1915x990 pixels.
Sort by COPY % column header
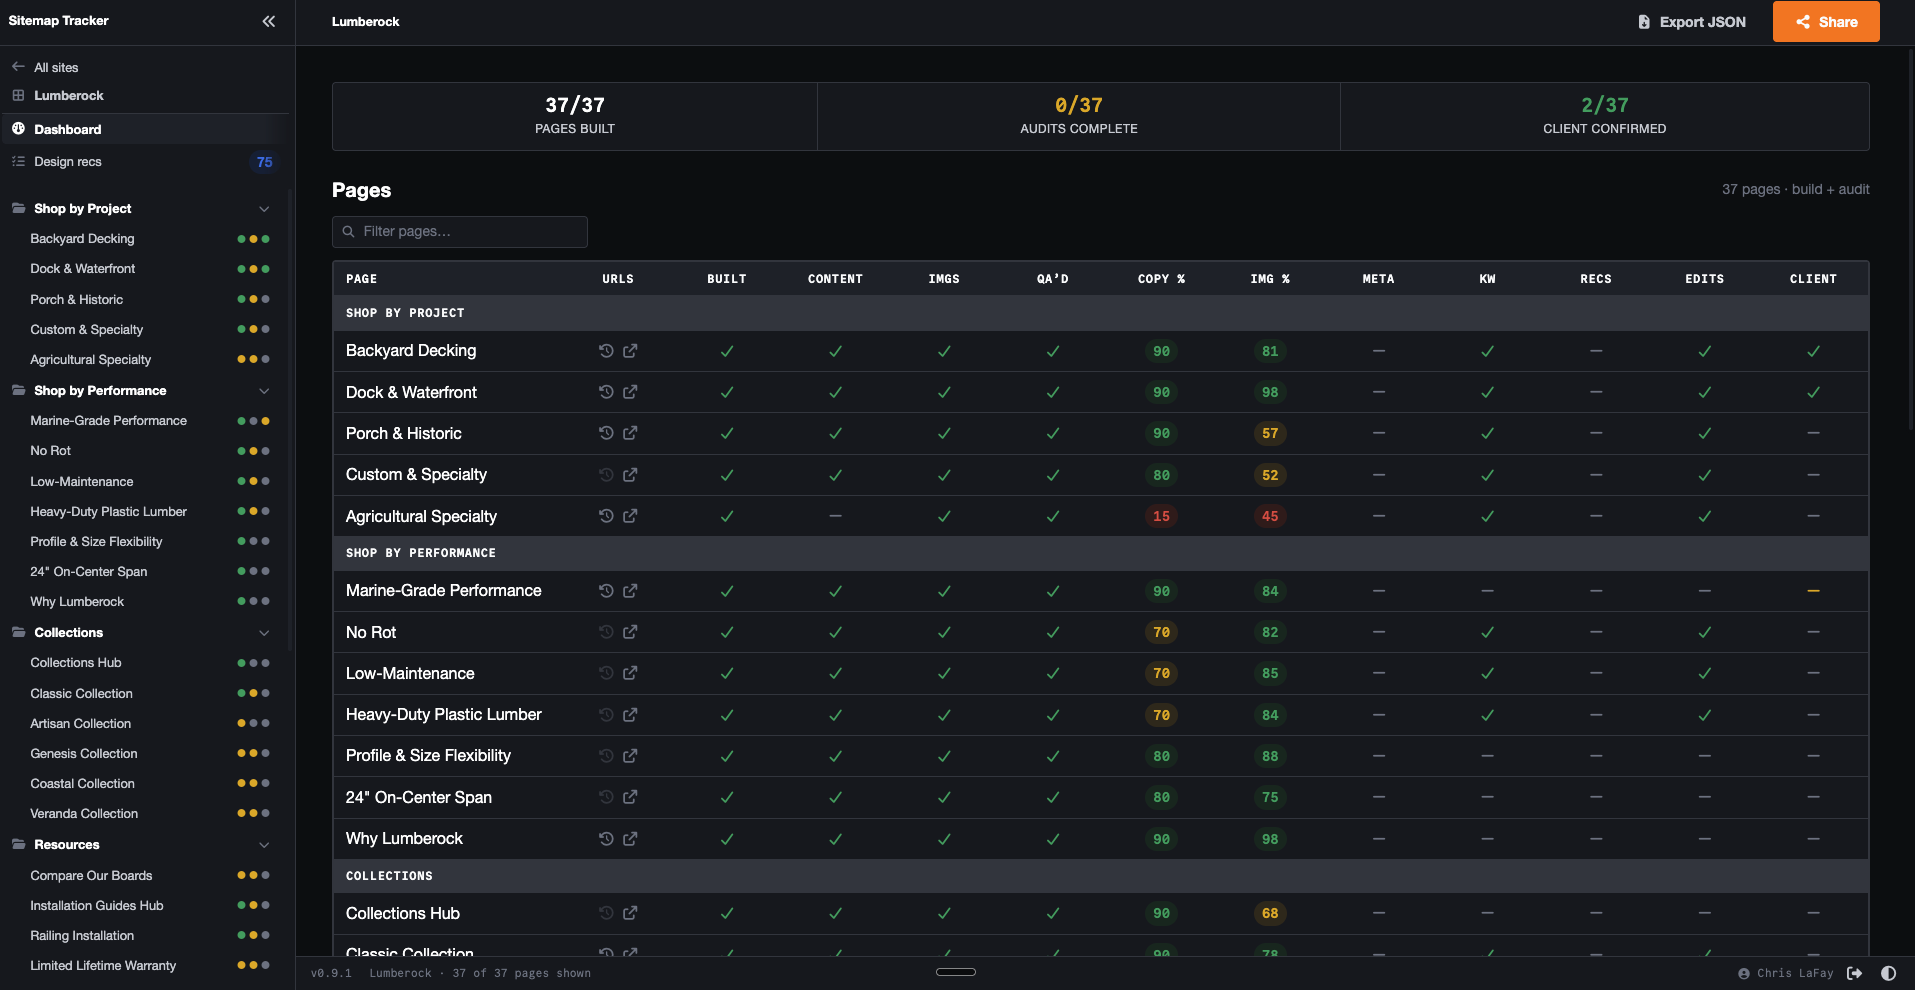pyautogui.click(x=1161, y=279)
